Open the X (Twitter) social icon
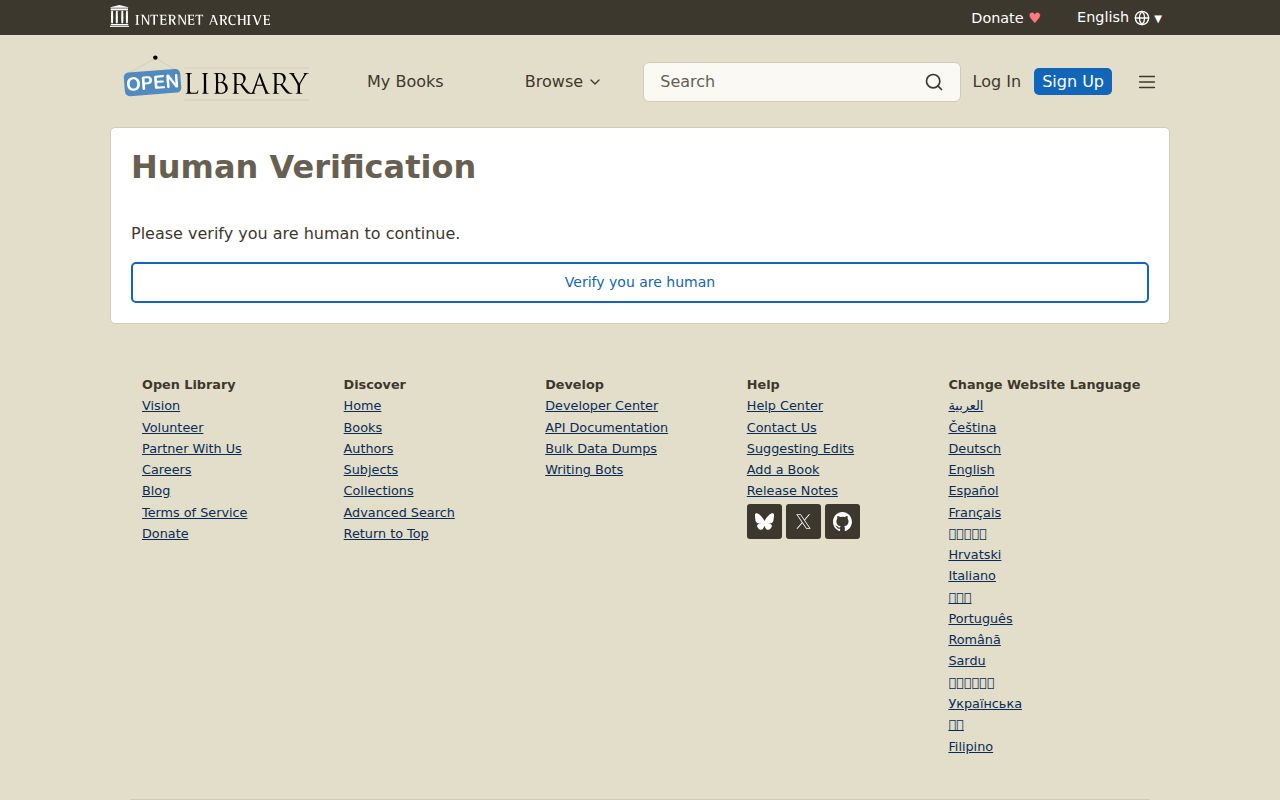1280x800 pixels. (803, 521)
